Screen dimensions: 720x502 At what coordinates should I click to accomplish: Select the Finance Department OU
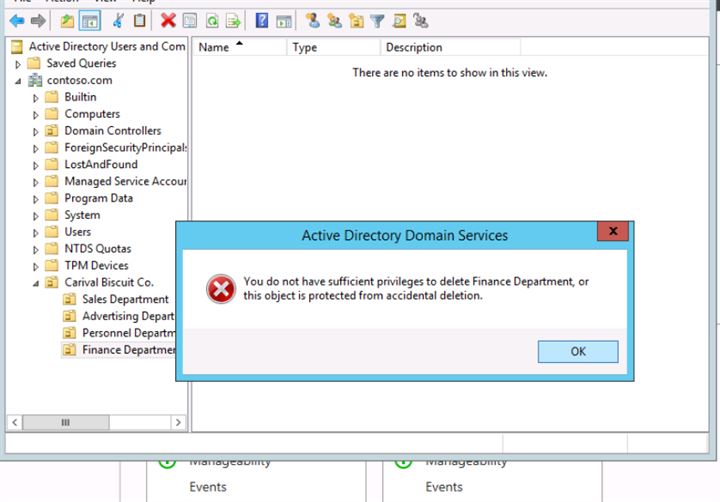(129, 350)
